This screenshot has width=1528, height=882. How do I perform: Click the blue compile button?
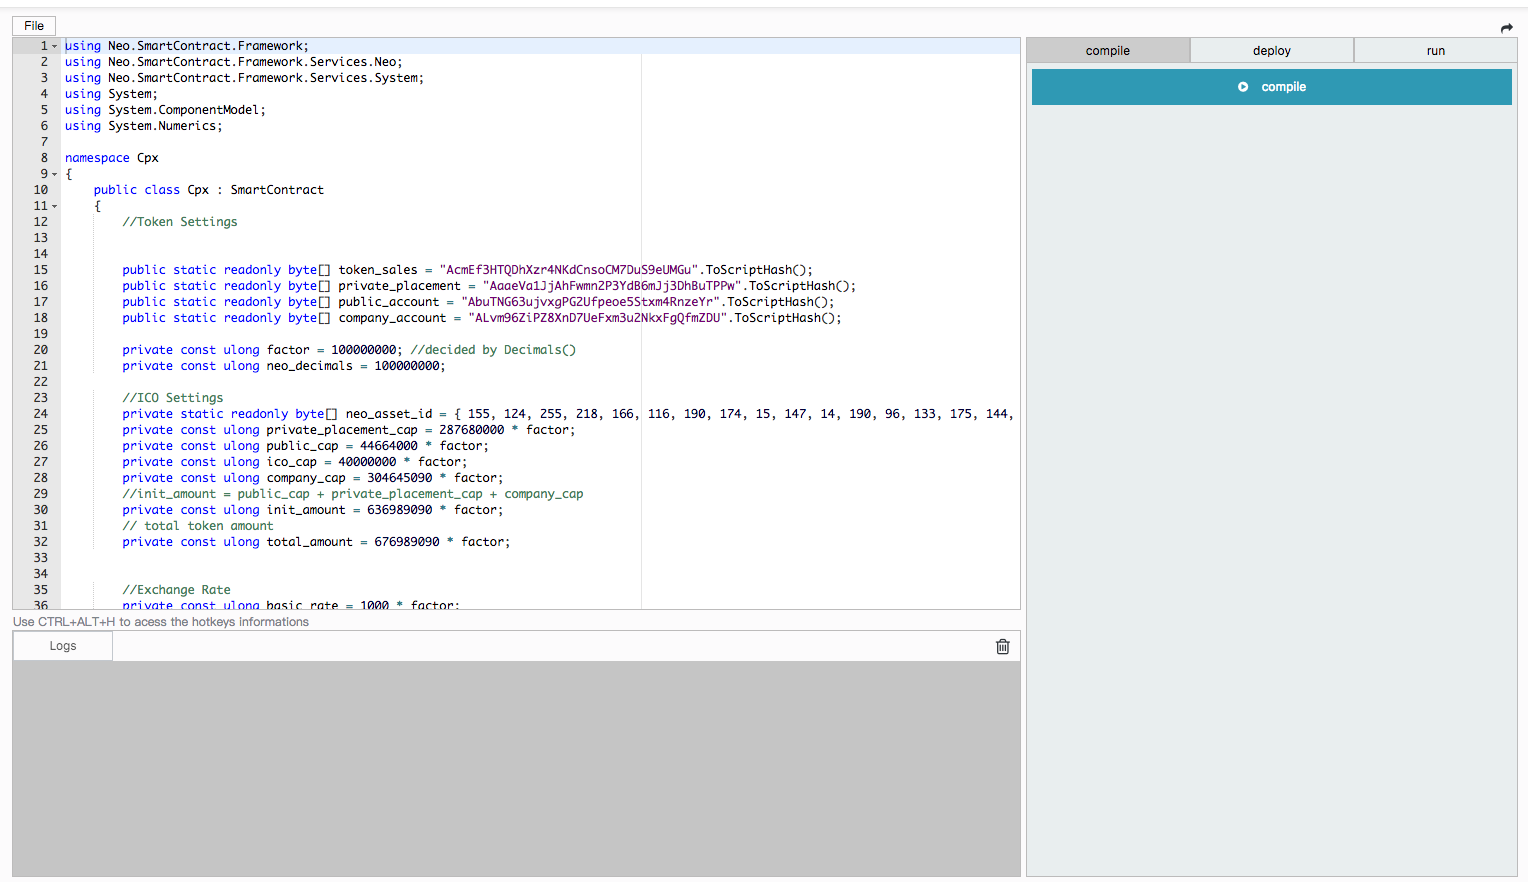1272,87
